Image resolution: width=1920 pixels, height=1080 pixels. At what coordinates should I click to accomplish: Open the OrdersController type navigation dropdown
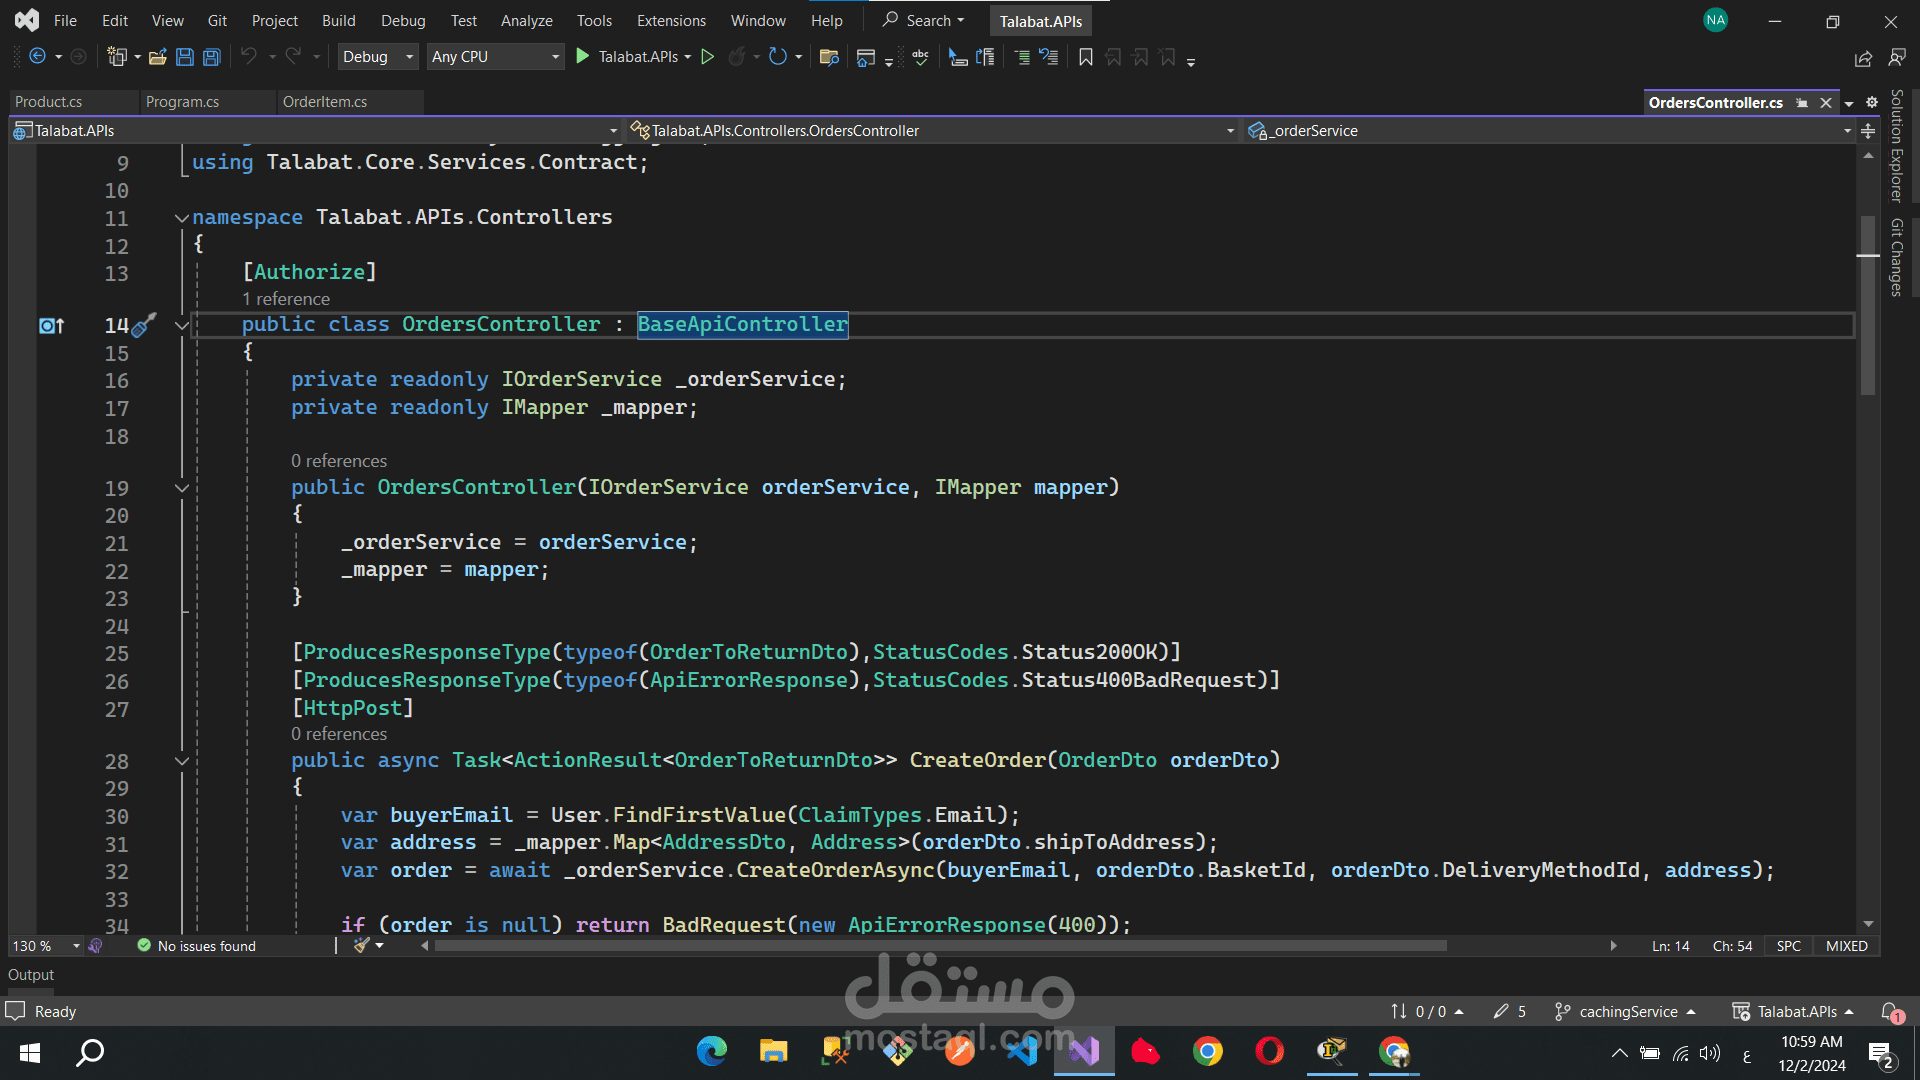933,131
